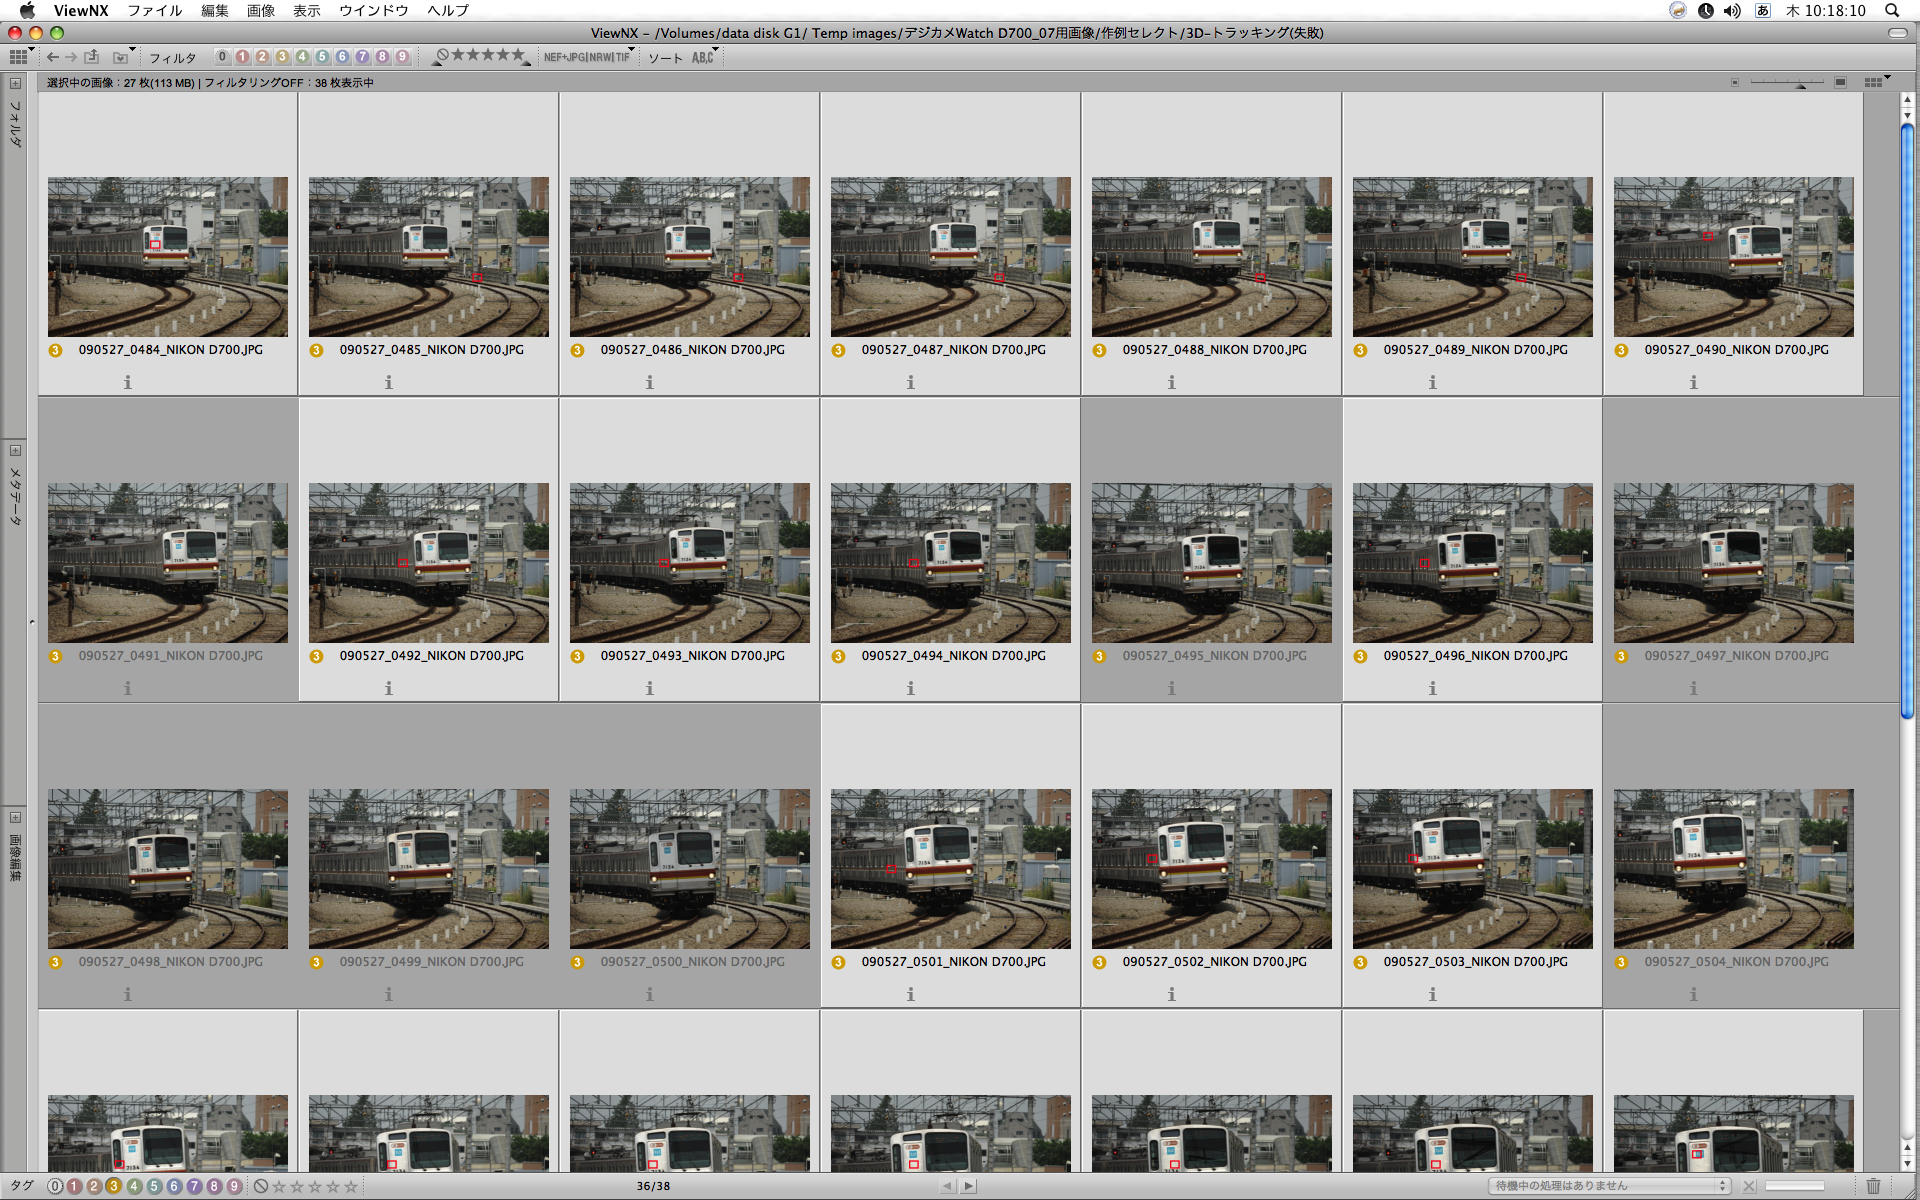The width and height of the screenshot is (1920, 1200).
Task: Go to parent folder via up-folder icon
Action: (x=92, y=57)
